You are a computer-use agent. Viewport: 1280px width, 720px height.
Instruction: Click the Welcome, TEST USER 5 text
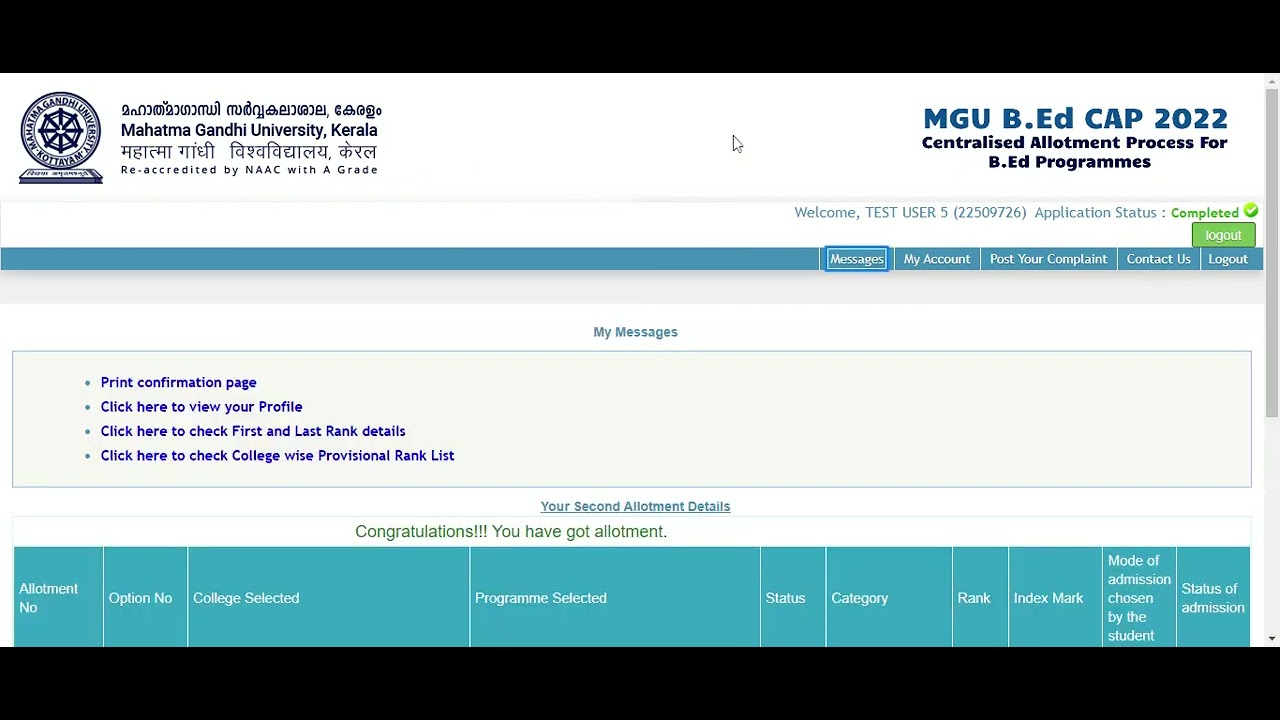(910, 212)
